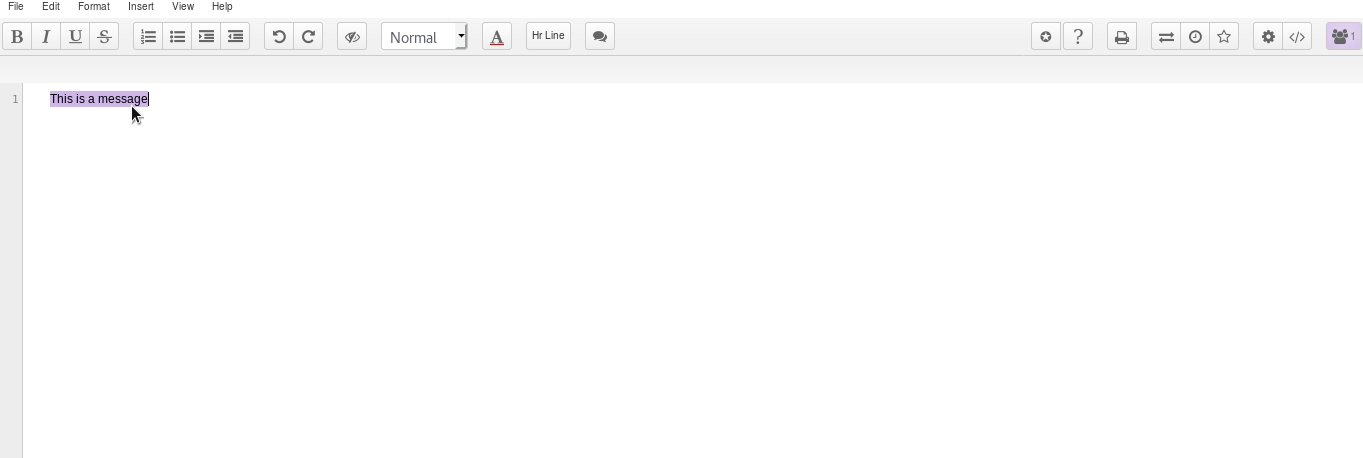The image size is (1363, 458).
Task: Print the pad with the printer icon
Action: [x=1122, y=37]
